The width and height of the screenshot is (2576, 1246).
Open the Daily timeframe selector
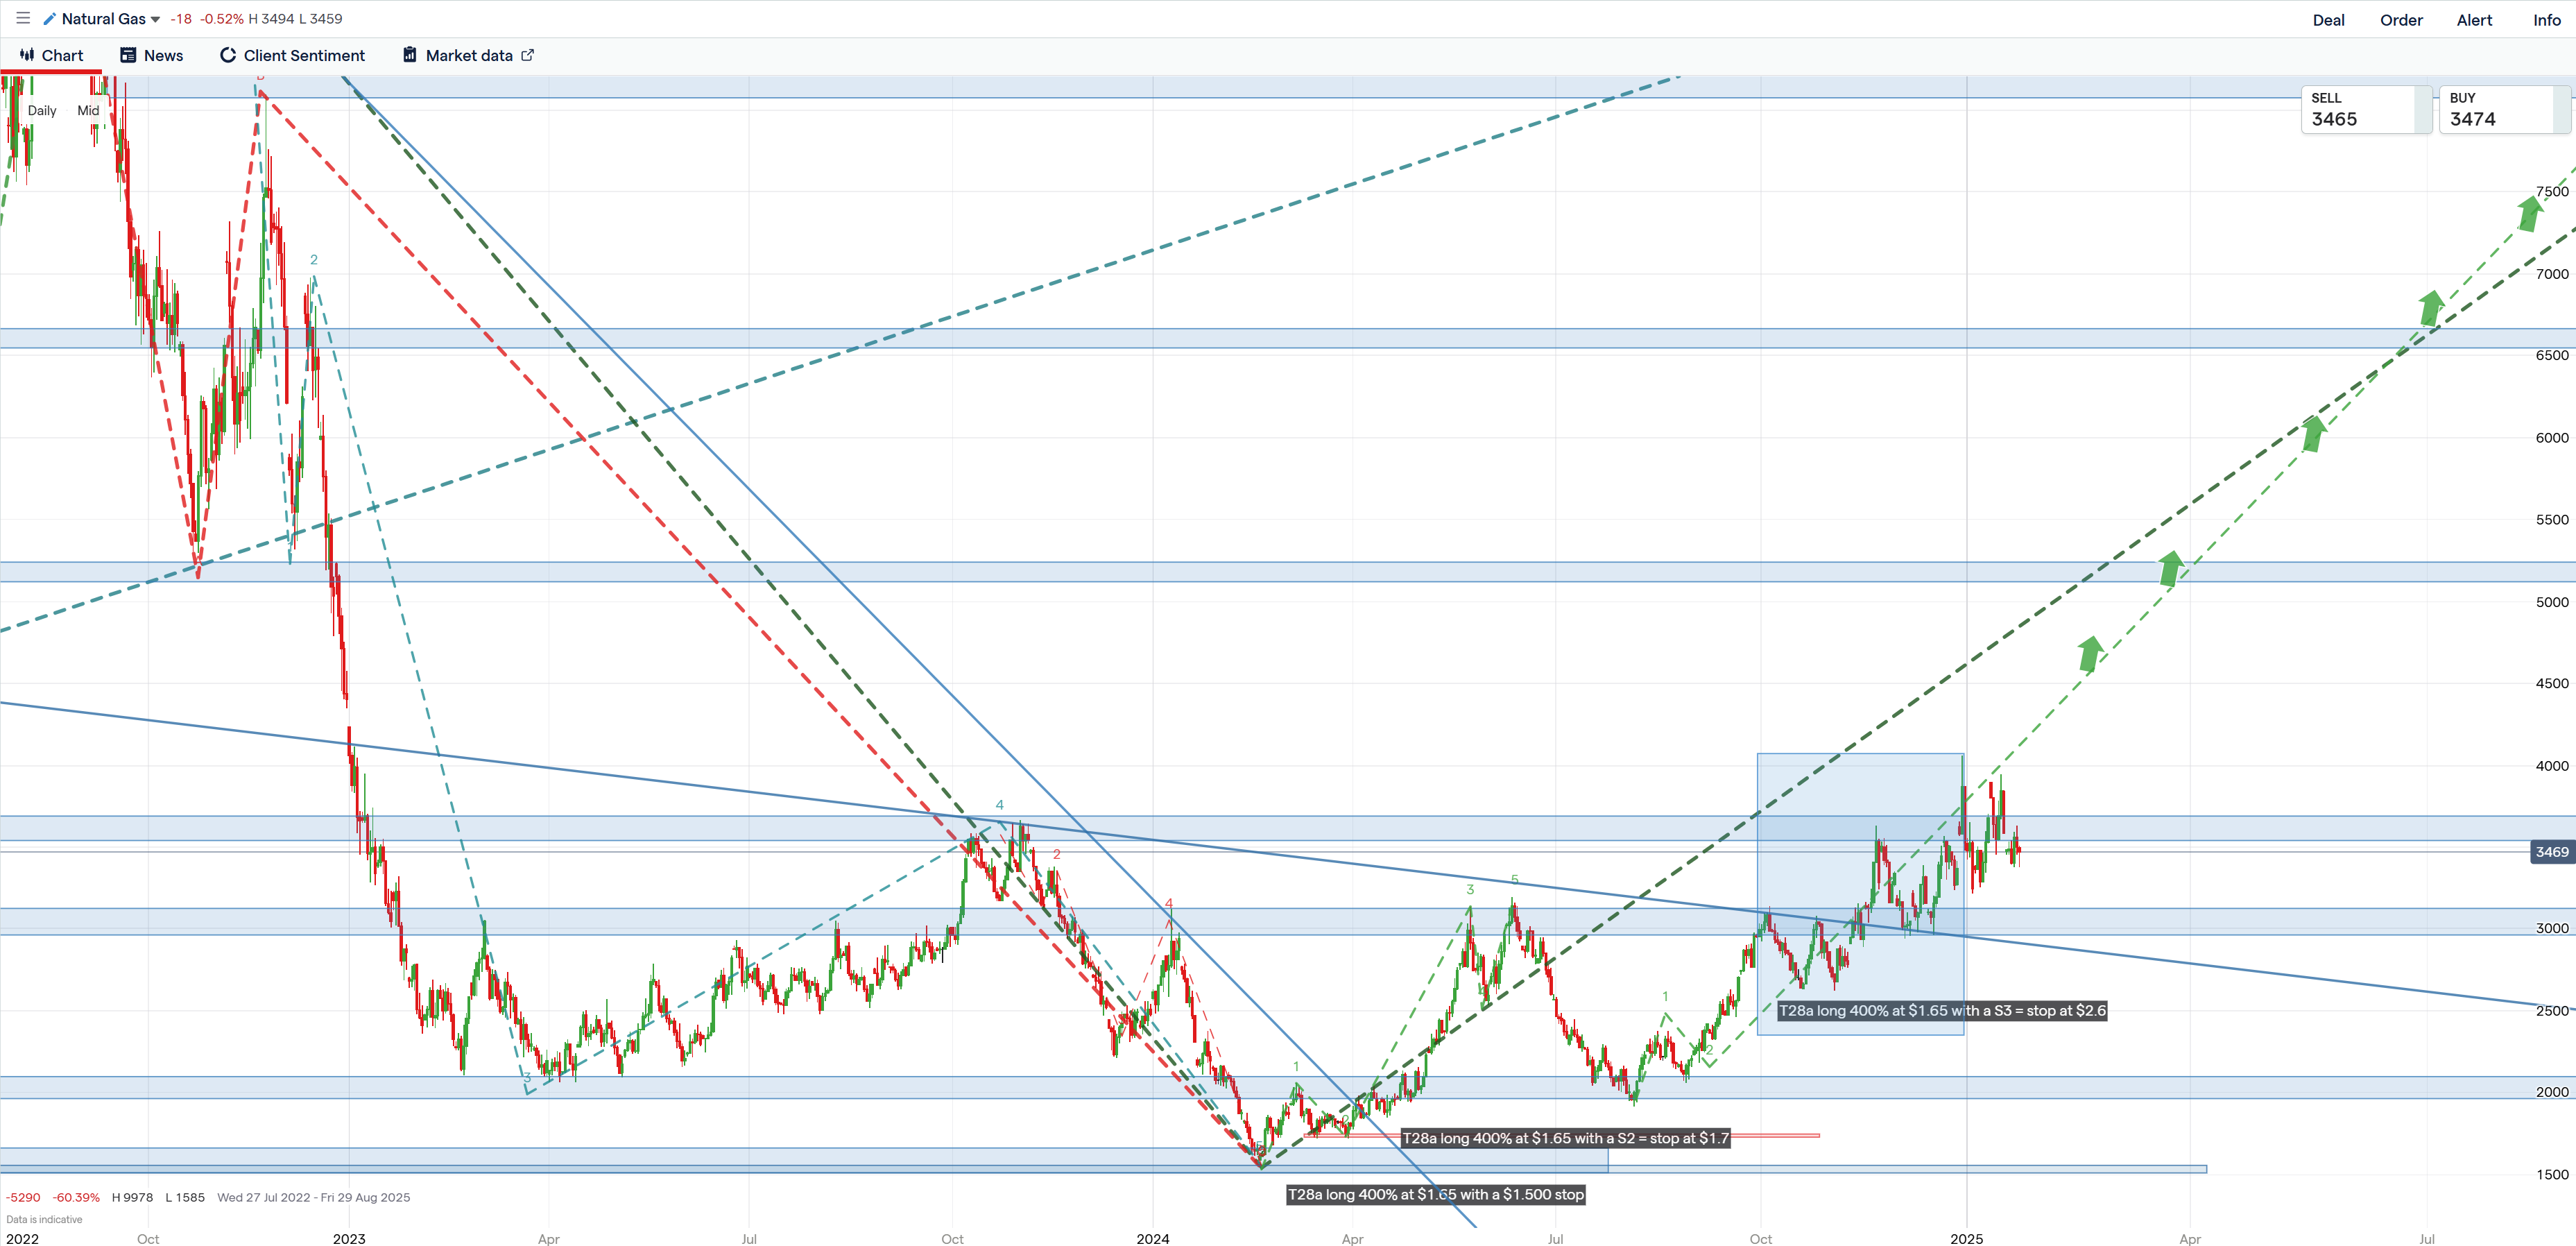click(x=42, y=111)
